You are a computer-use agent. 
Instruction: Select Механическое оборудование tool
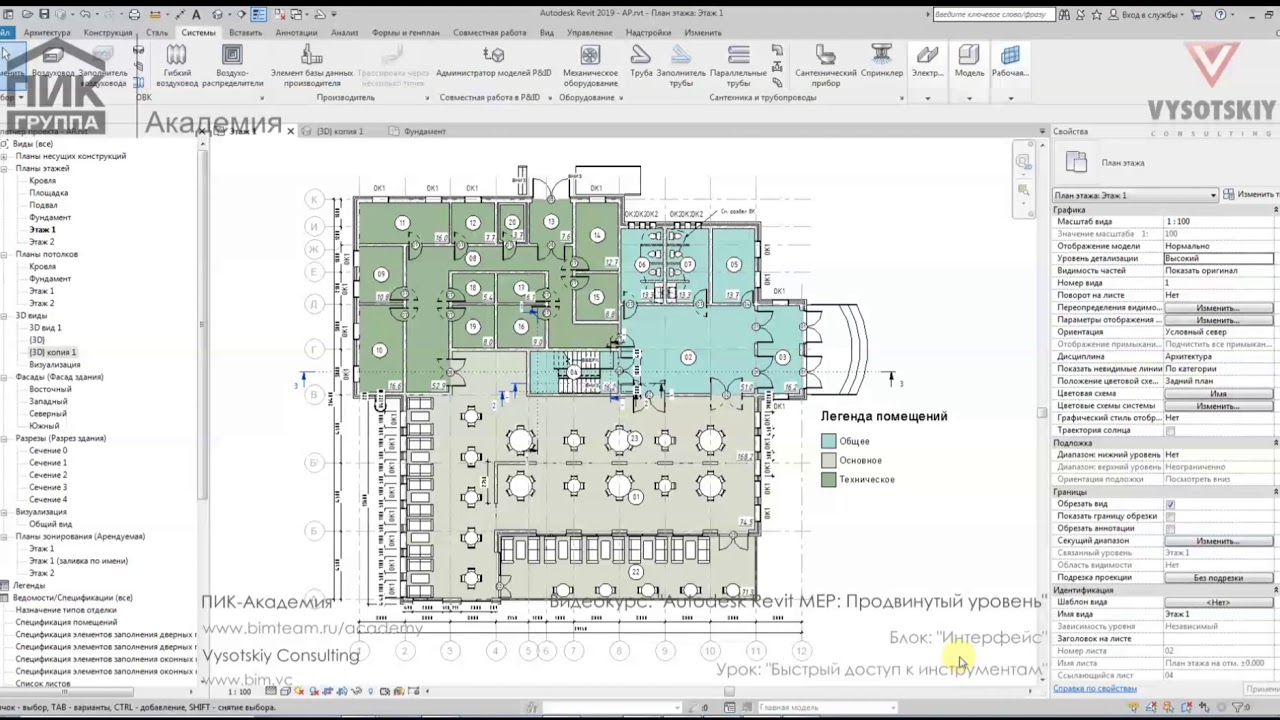click(590, 65)
